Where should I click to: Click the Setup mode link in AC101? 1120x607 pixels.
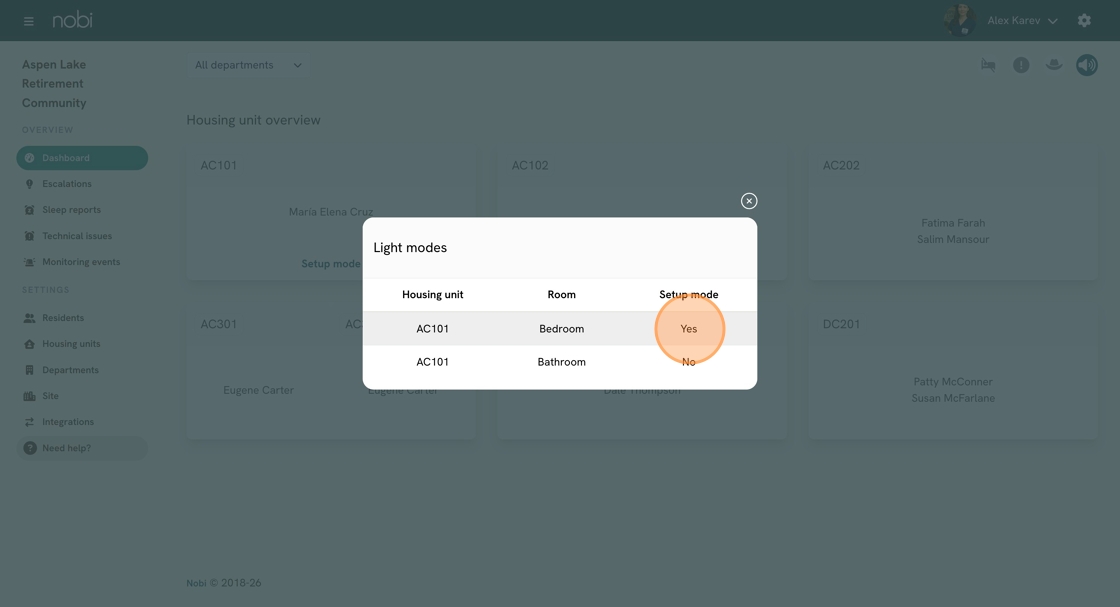[x=331, y=264]
